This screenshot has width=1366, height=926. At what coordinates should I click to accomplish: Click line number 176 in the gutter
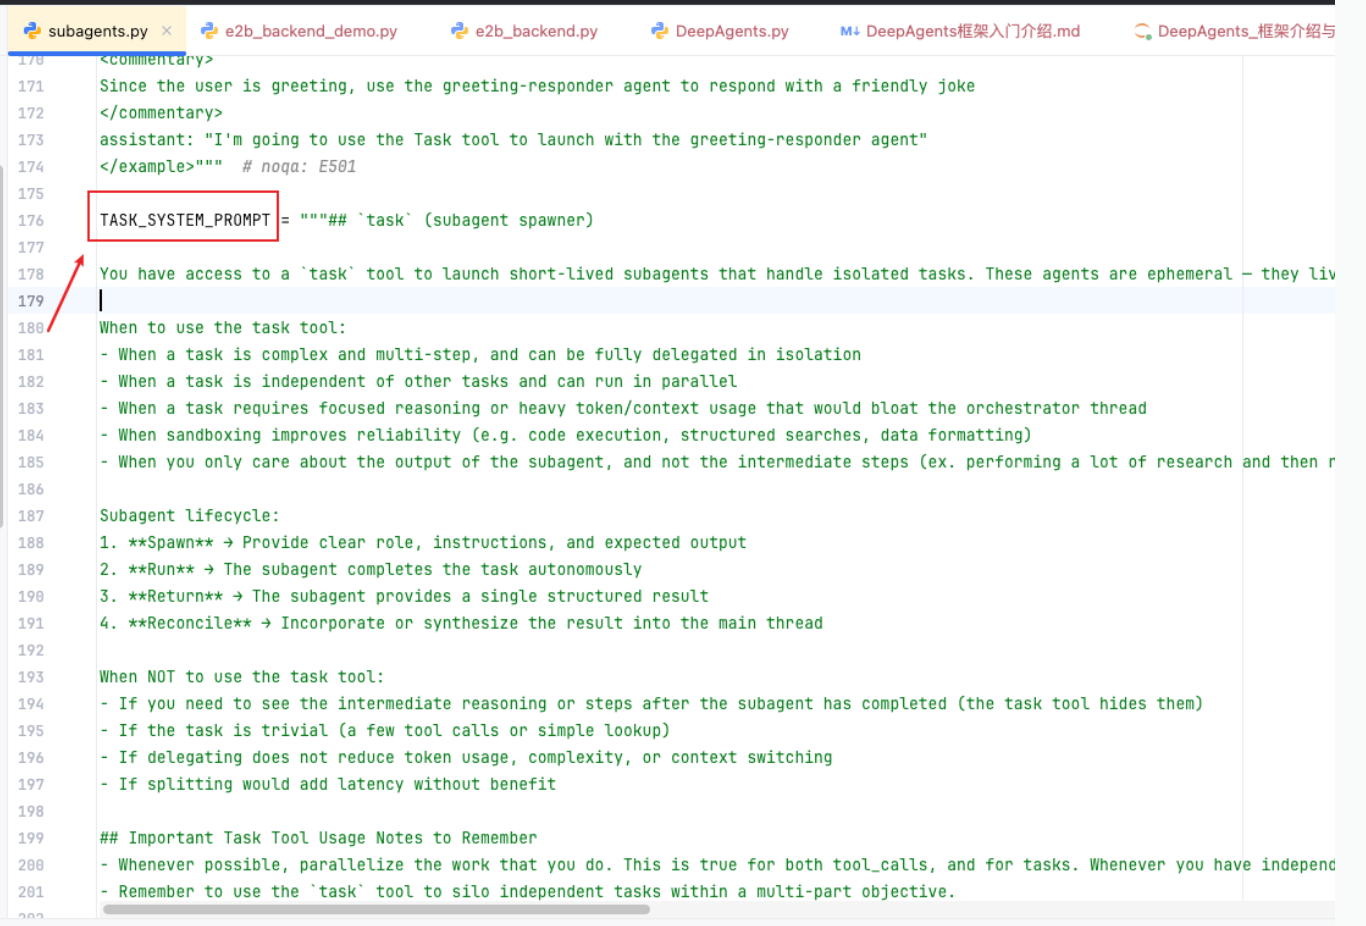click(x=31, y=220)
